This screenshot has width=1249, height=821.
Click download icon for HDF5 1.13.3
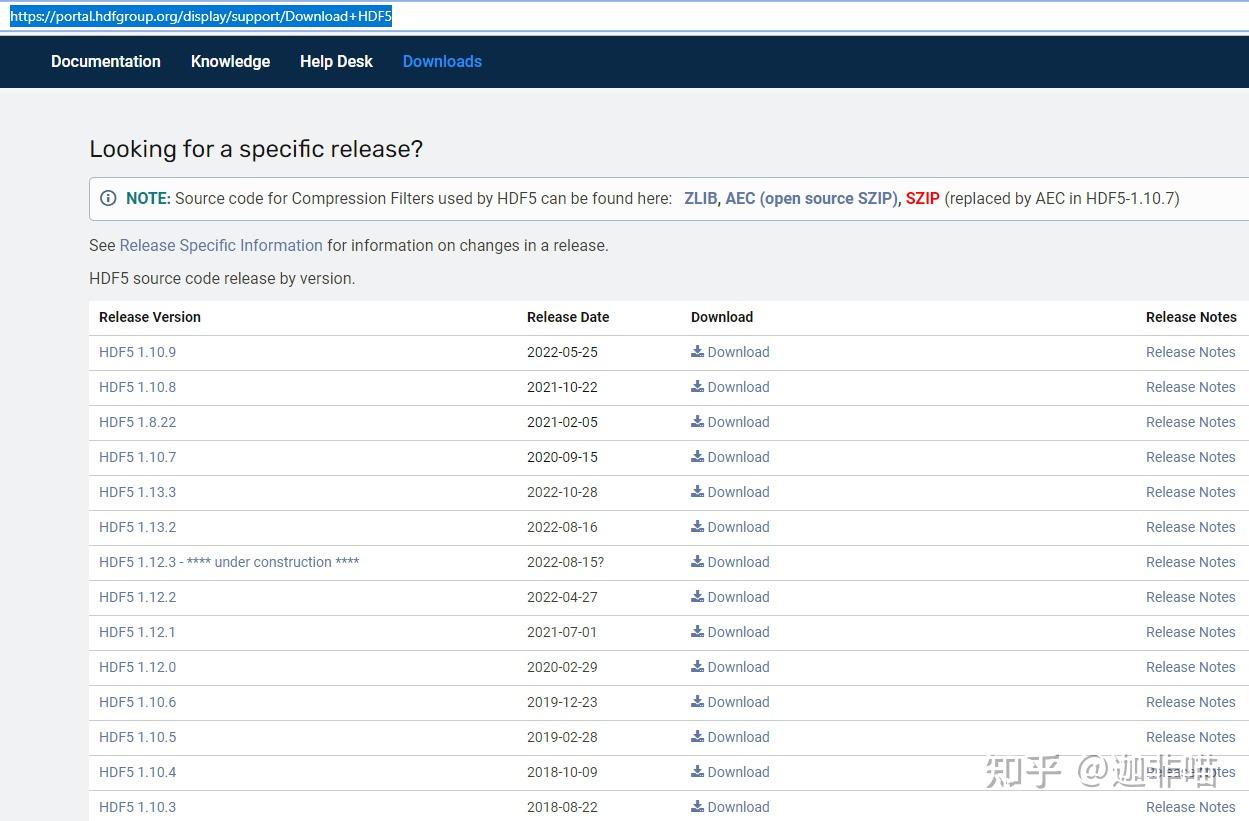tap(697, 492)
